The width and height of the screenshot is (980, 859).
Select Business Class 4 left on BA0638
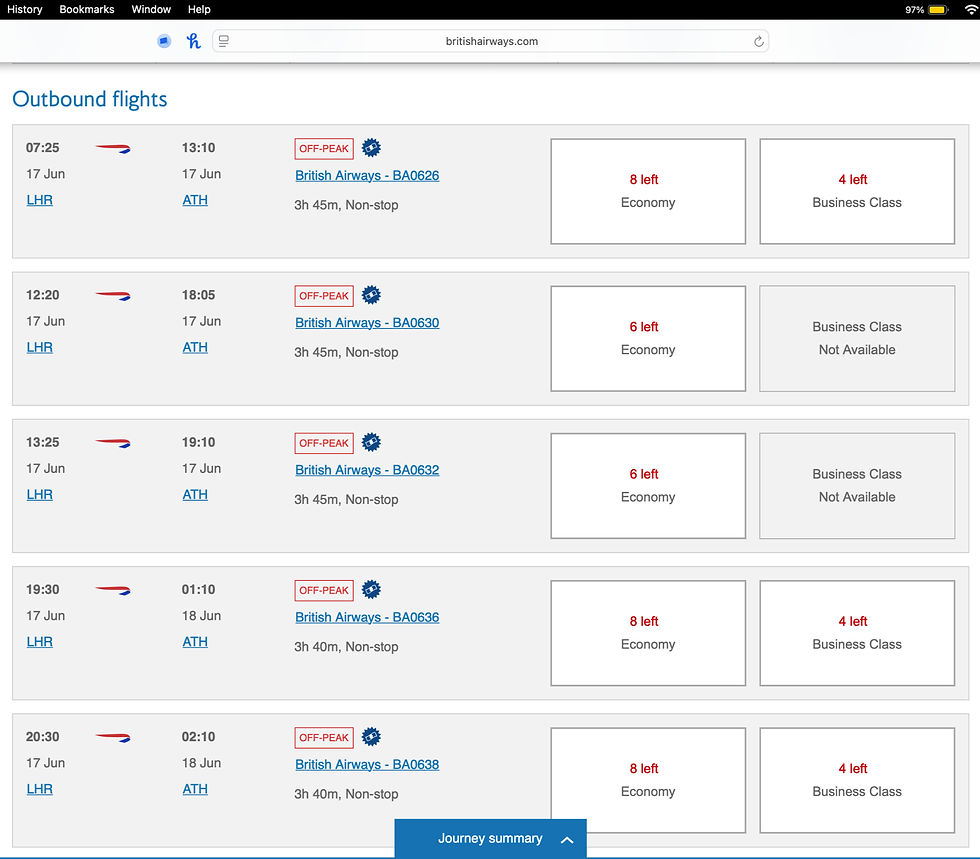click(x=857, y=780)
